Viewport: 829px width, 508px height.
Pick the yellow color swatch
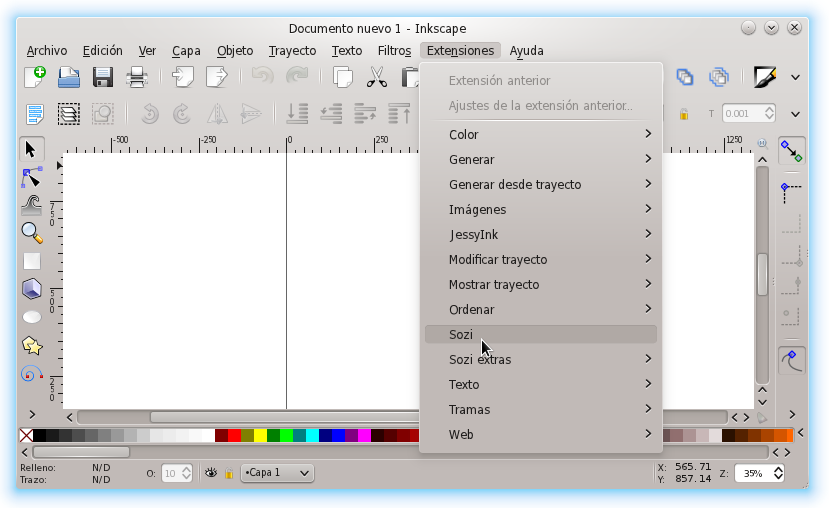coord(260,435)
